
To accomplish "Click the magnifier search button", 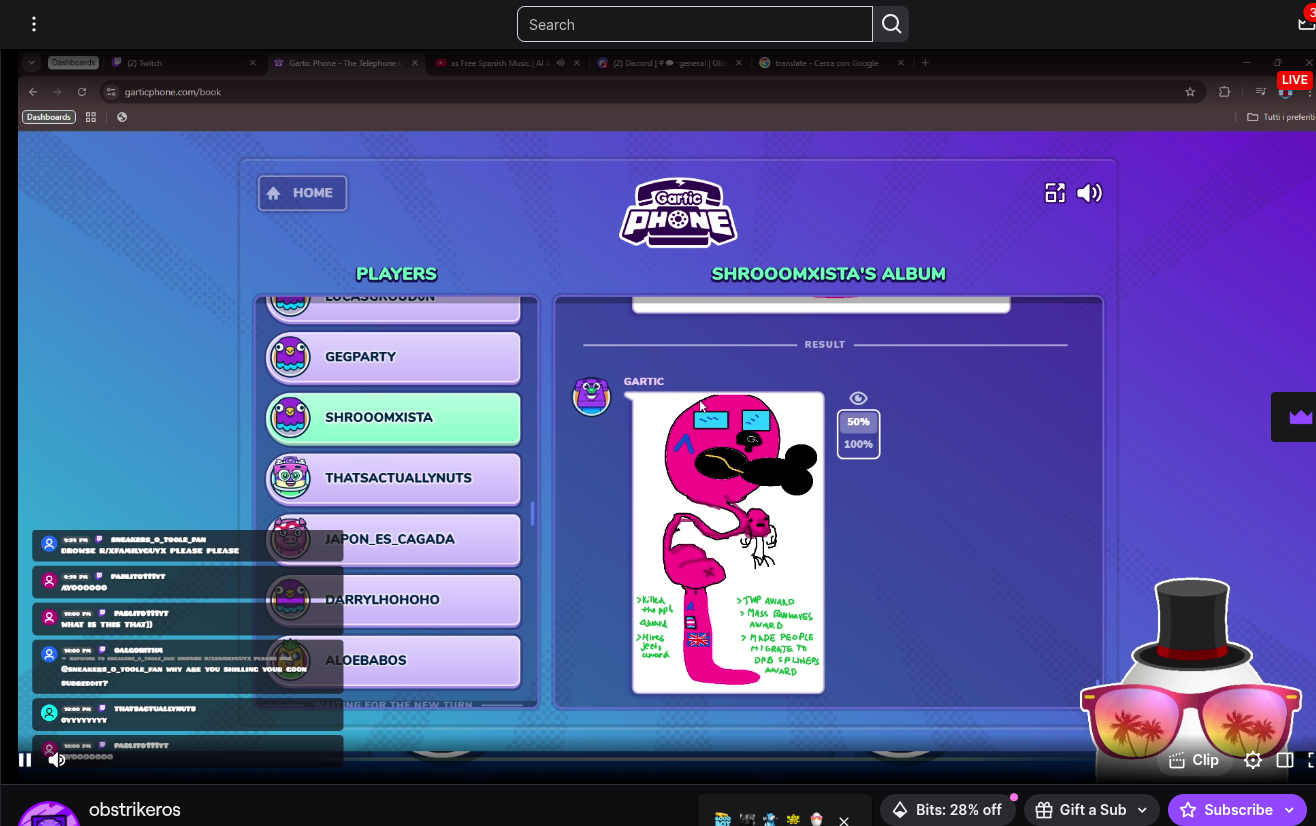I will 891,24.
